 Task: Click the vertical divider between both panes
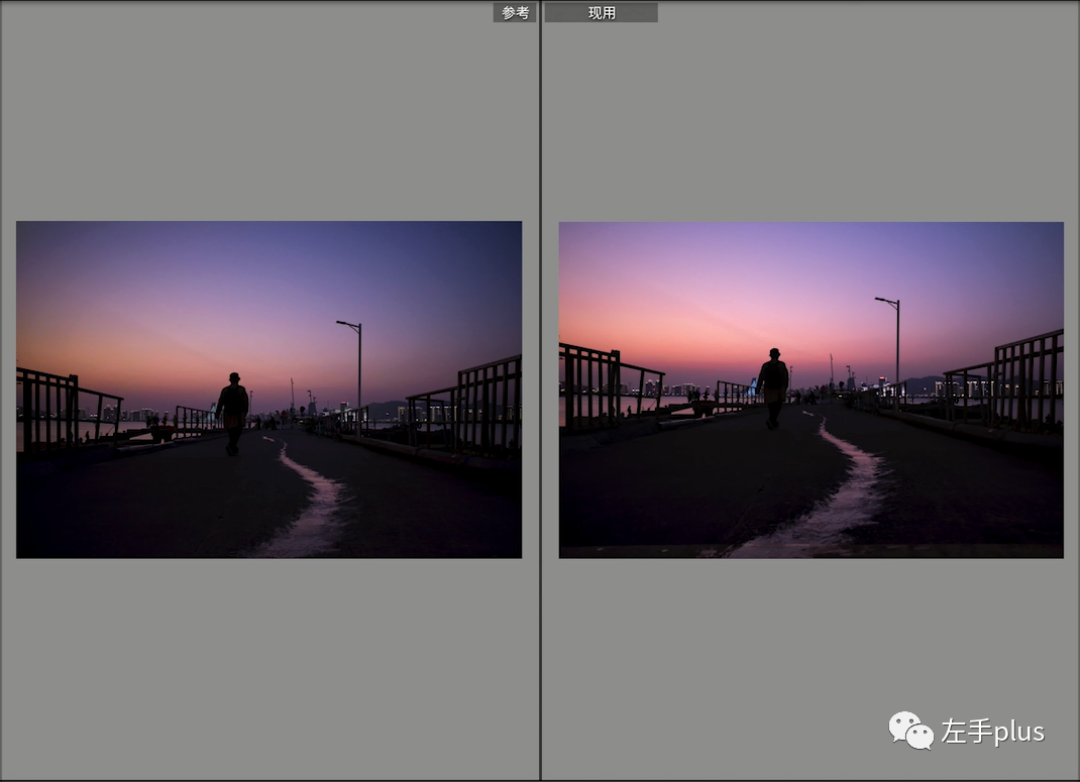click(x=541, y=391)
